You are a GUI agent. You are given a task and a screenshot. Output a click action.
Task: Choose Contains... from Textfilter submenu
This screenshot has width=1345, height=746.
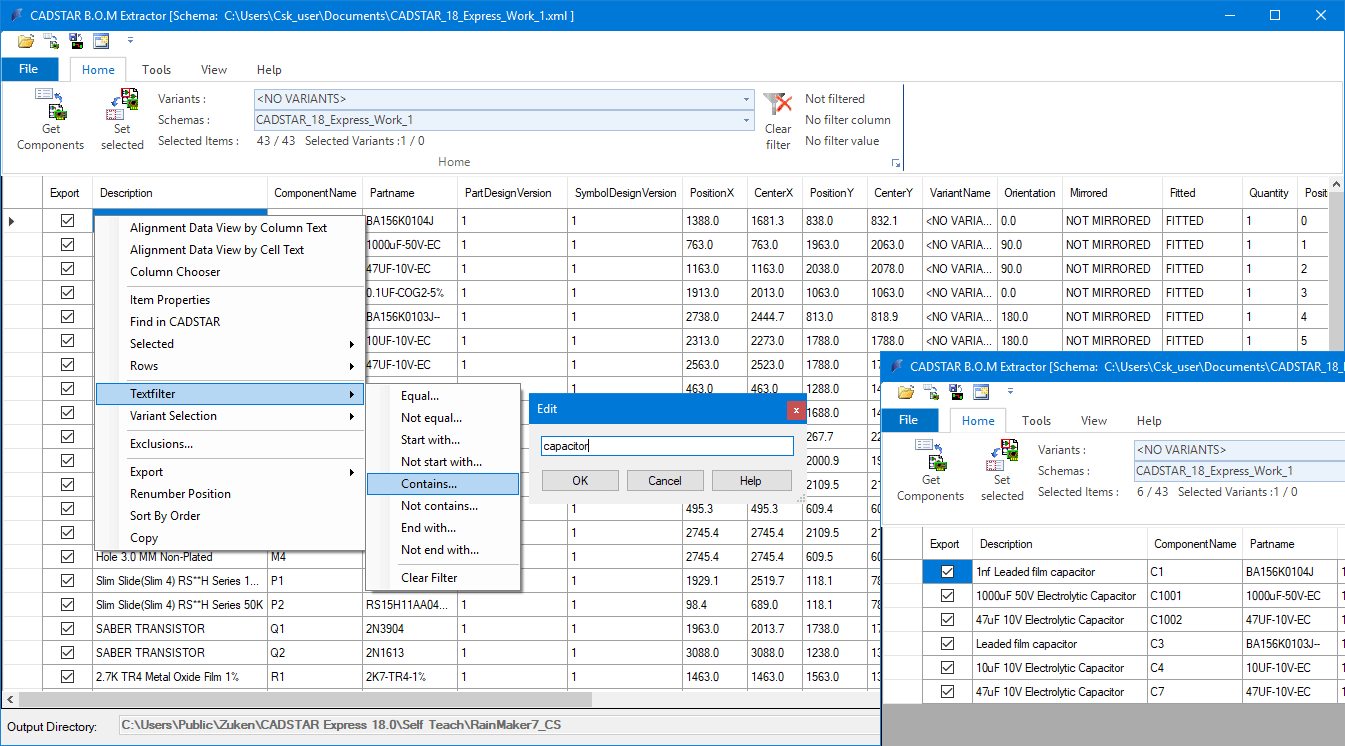[443, 484]
